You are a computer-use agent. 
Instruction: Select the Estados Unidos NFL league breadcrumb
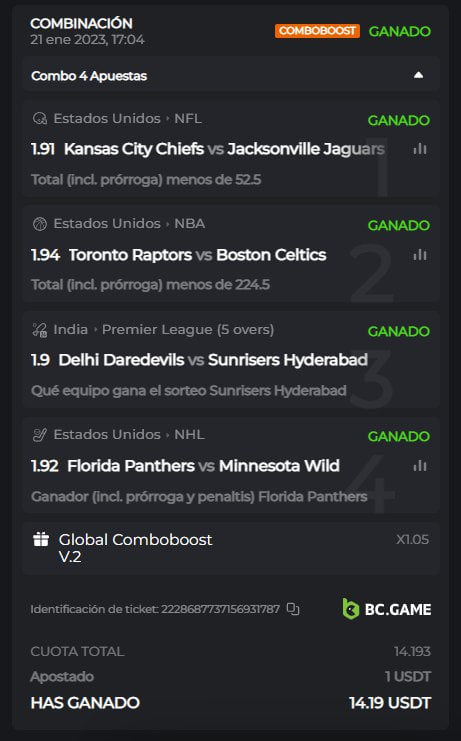[x=128, y=118]
